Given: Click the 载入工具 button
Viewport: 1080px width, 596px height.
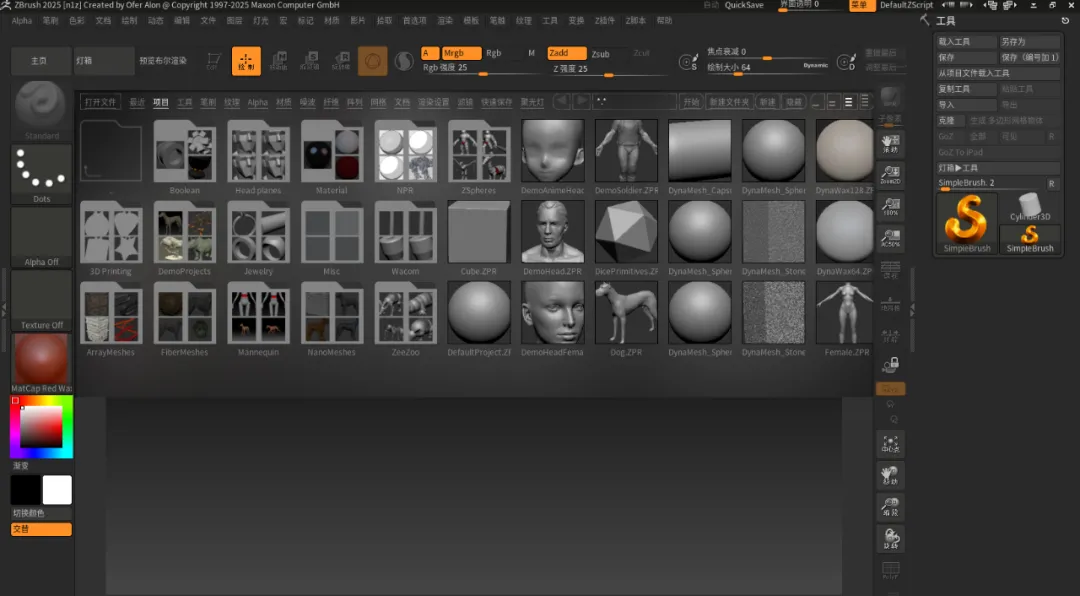Looking at the screenshot, I should (966, 42).
